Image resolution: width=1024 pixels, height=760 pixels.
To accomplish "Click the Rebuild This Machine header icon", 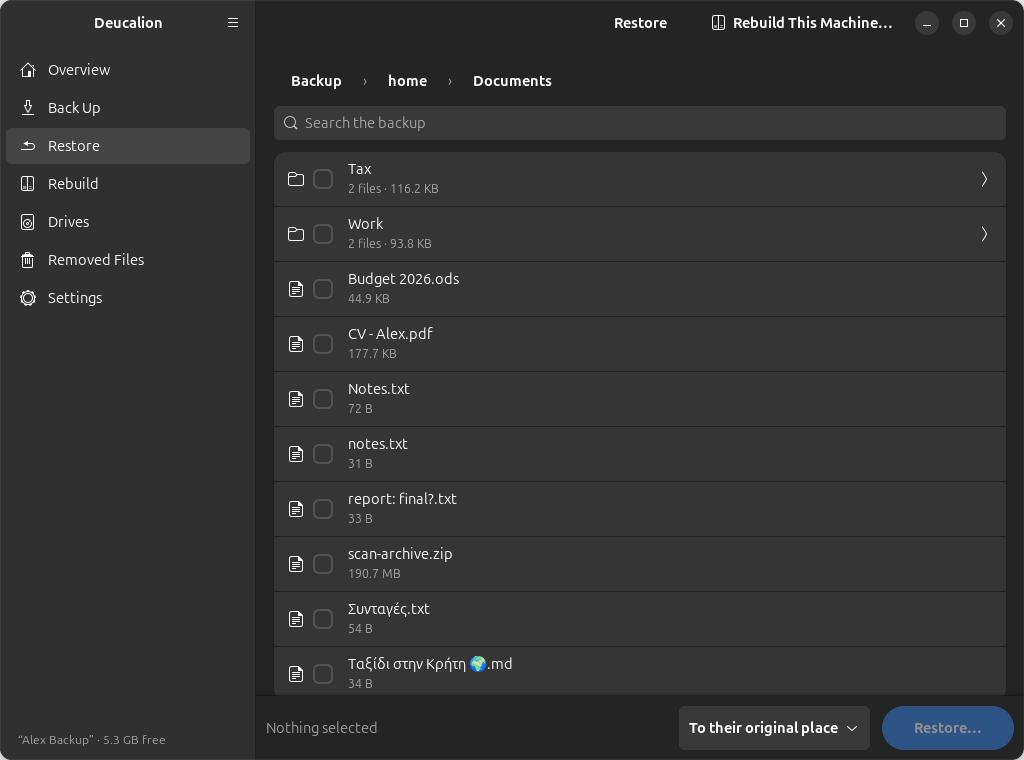I will 718,23.
